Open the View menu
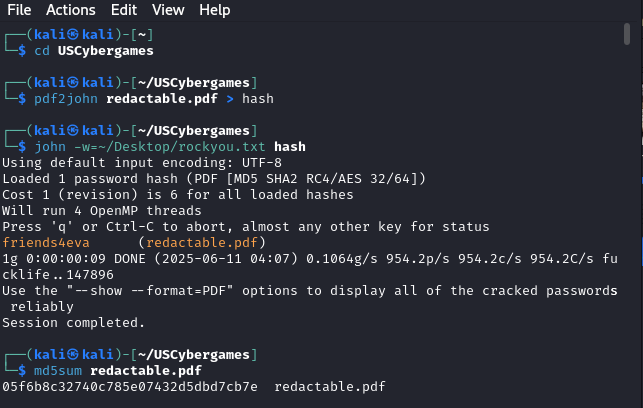This screenshot has height=408, width=643. pos(168,10)
